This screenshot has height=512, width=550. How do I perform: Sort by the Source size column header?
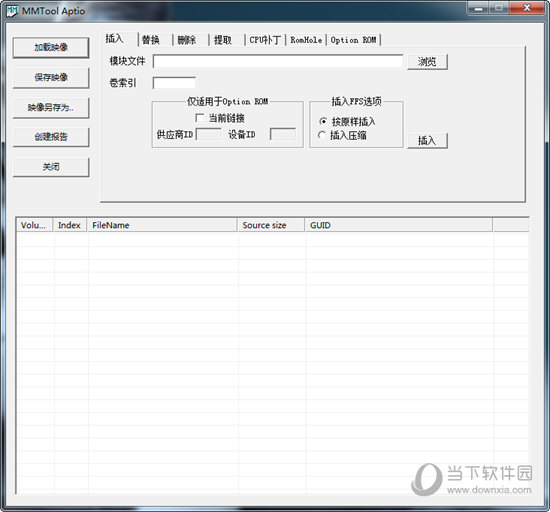[x=271, y=225]
